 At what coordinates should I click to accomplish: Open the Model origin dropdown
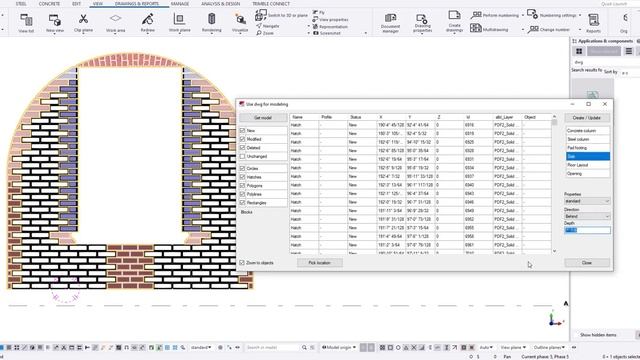[339, 347]
